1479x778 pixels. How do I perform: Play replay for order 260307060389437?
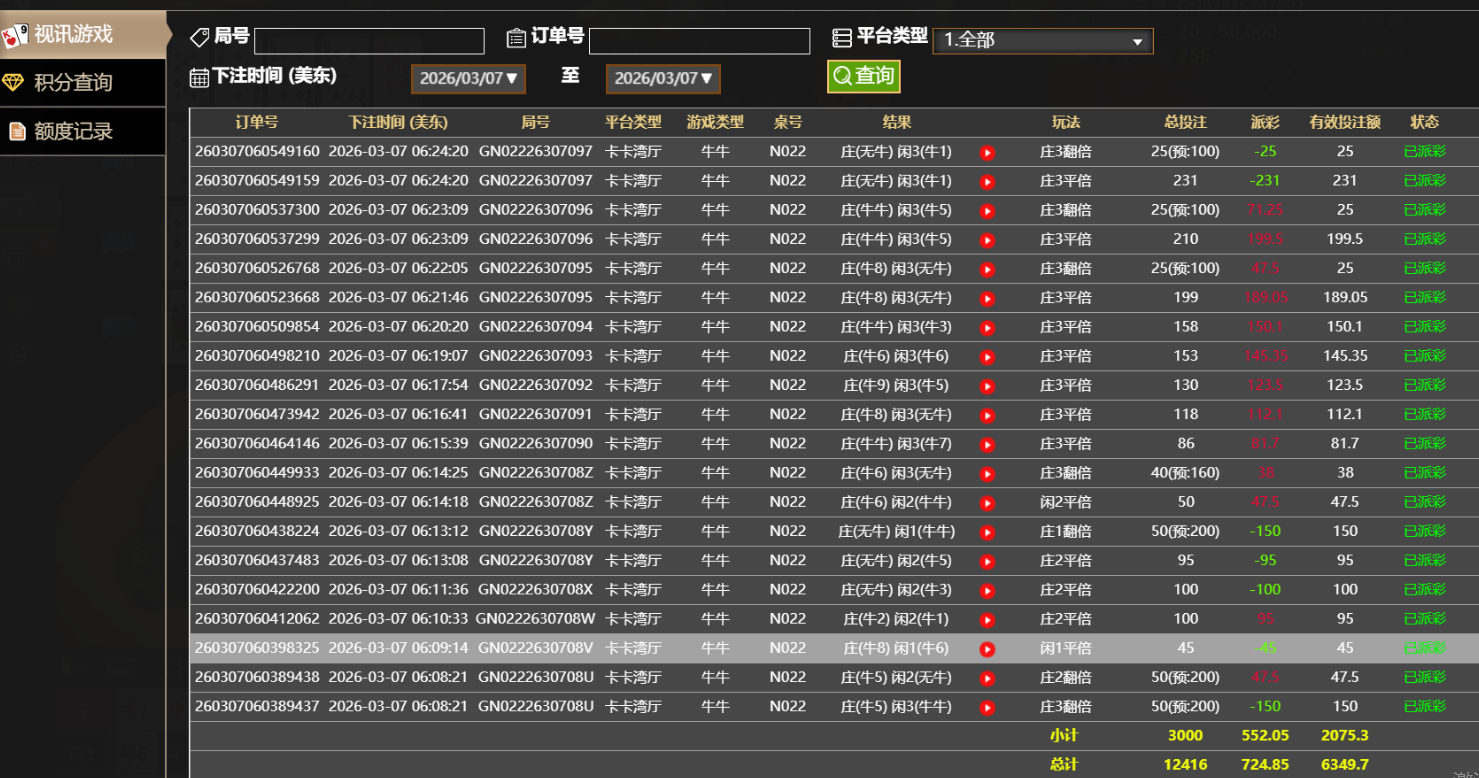(987, 707)
